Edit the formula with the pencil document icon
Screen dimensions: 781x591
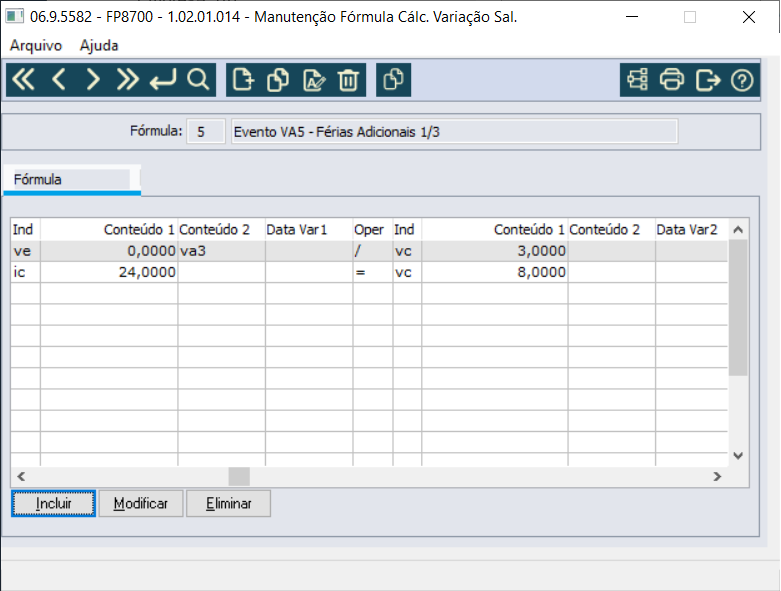(314, 80)
